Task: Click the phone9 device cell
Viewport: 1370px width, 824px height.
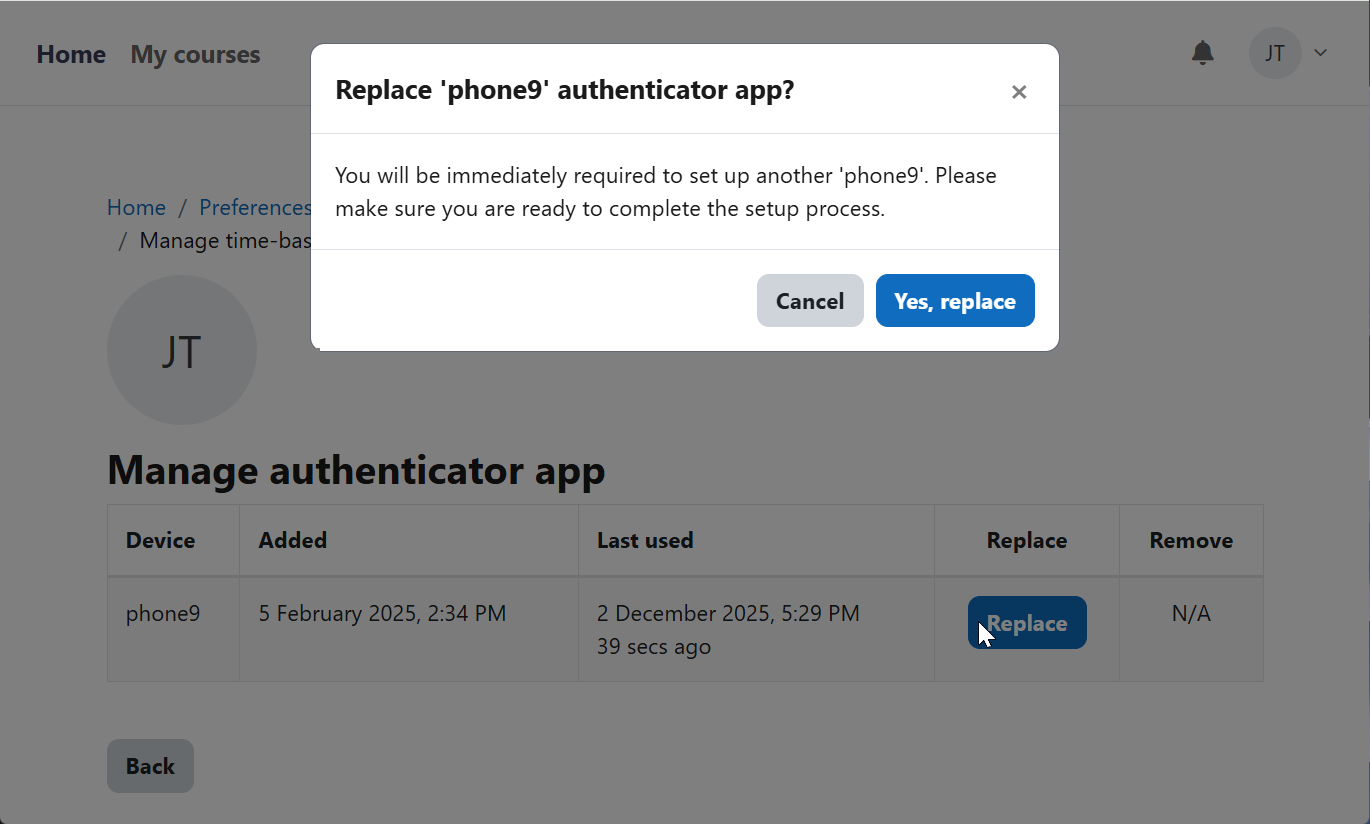Action: 163,613
